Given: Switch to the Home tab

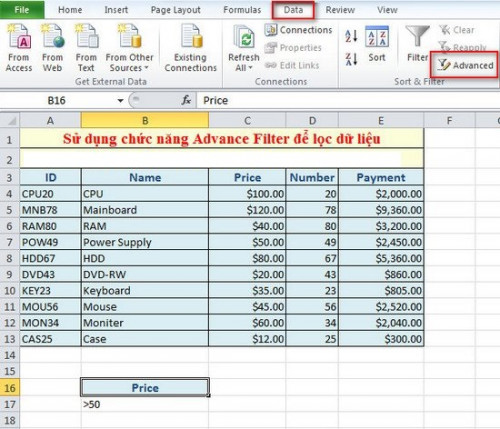Looking at the screenshot, I should pyautogui.click(x=70, y=10).
